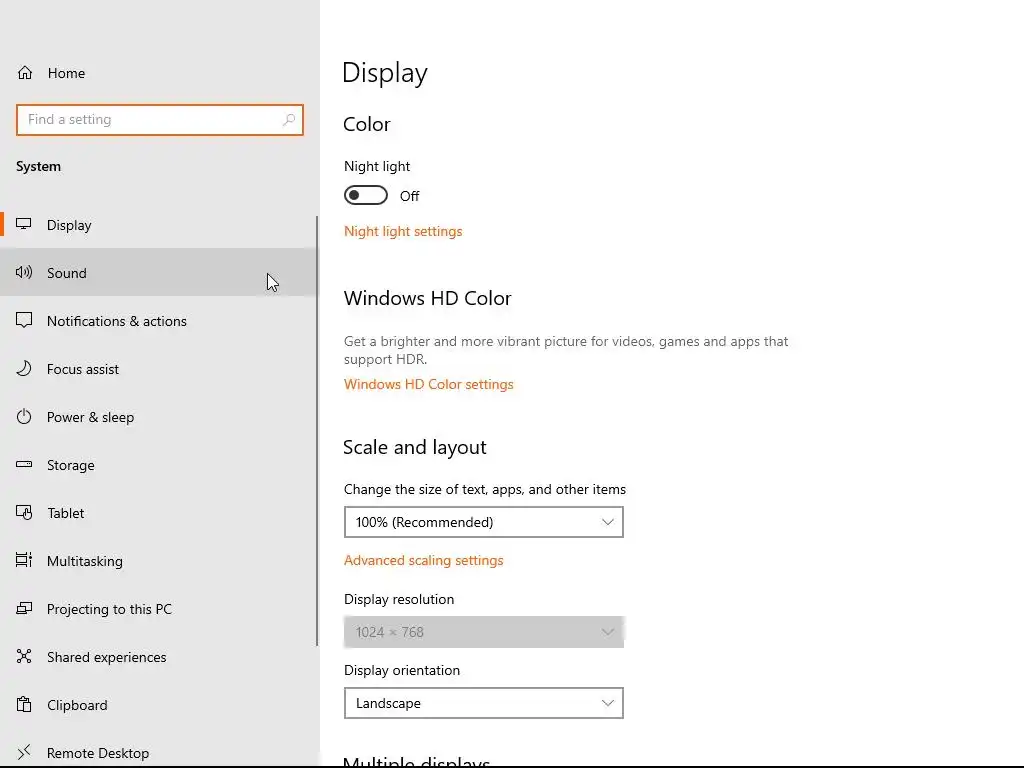Click the Shared experiences icon
This screenshot has width=1024, height=768.
[x=25, y=657]
